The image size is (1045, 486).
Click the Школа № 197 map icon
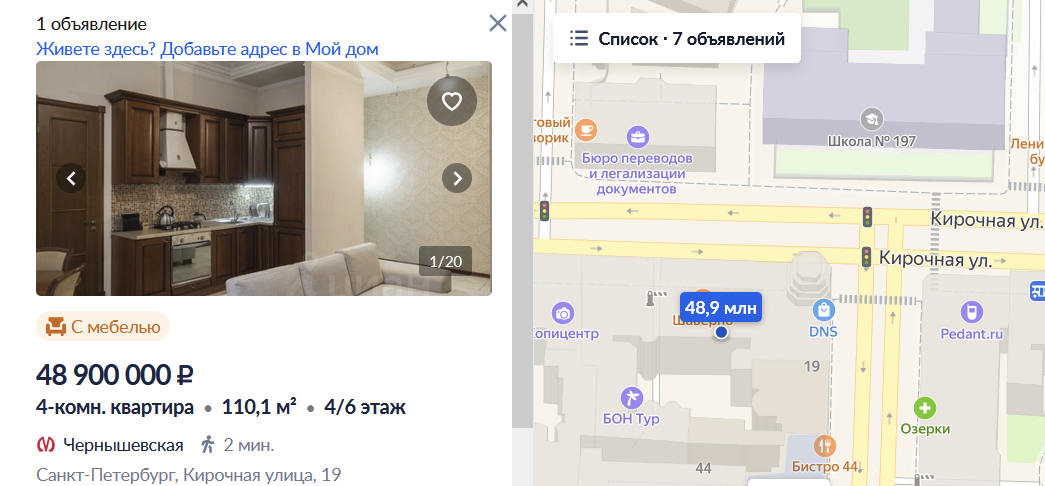871,119
